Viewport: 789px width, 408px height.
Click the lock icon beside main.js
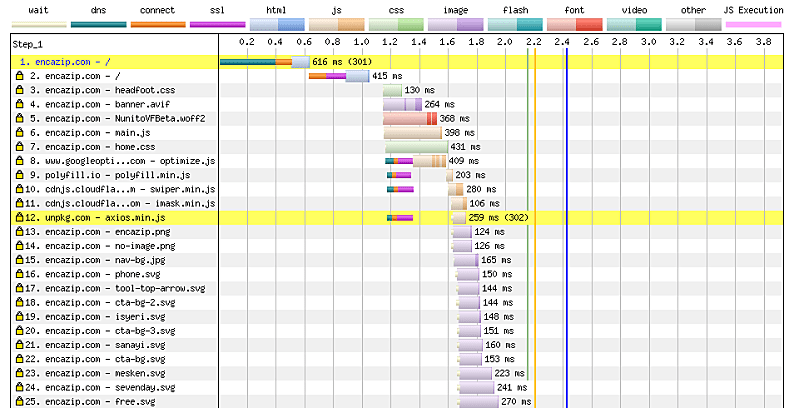[20, 133]
